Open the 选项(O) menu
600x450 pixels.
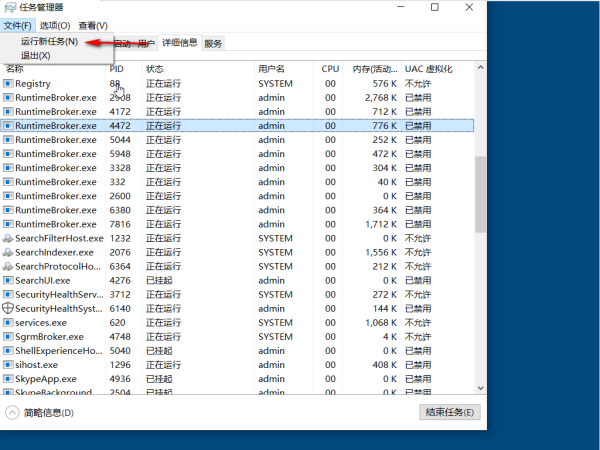pyautogui.click(x=55, y=25)
